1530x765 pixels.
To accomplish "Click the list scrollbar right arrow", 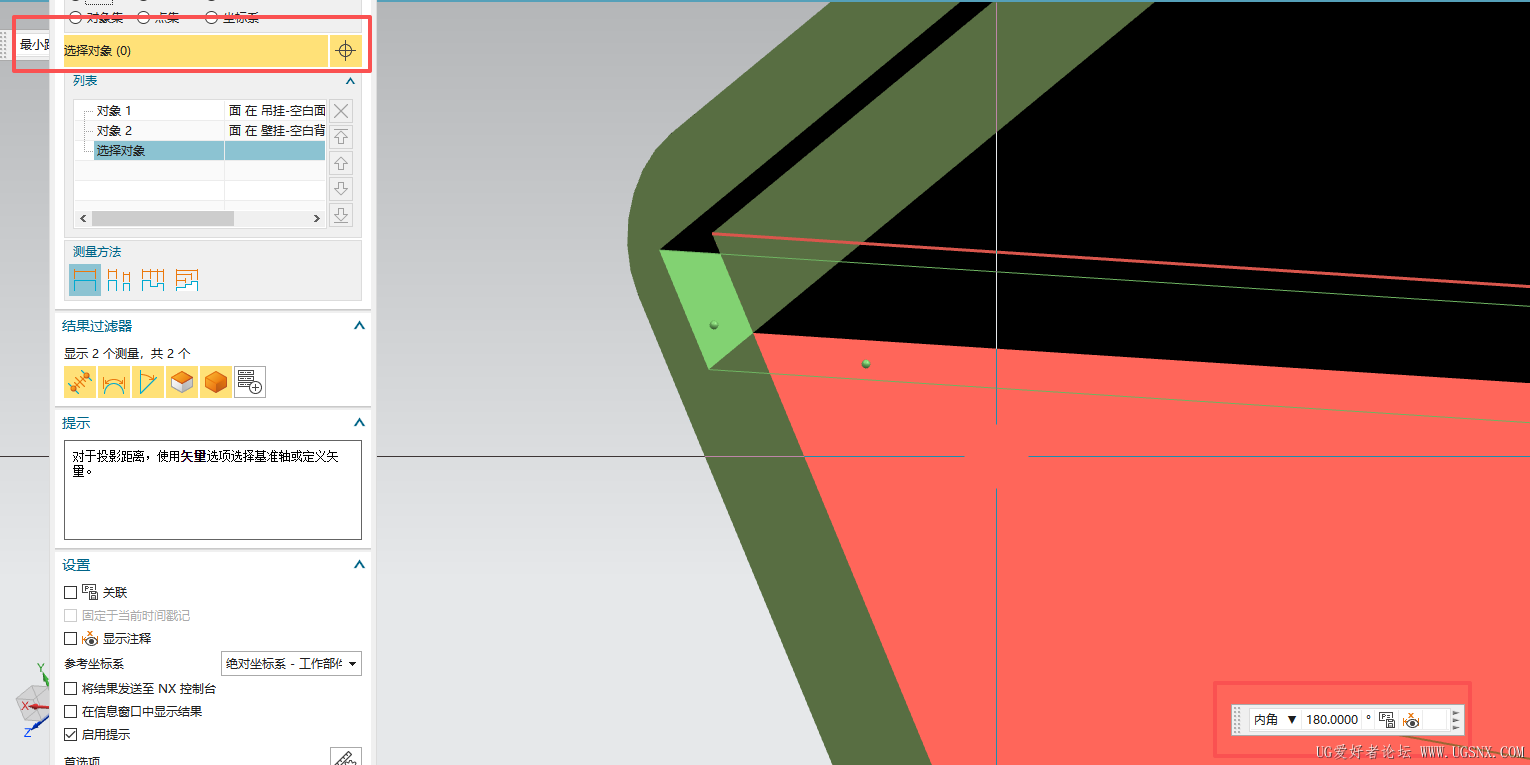I will pos(318,218).
